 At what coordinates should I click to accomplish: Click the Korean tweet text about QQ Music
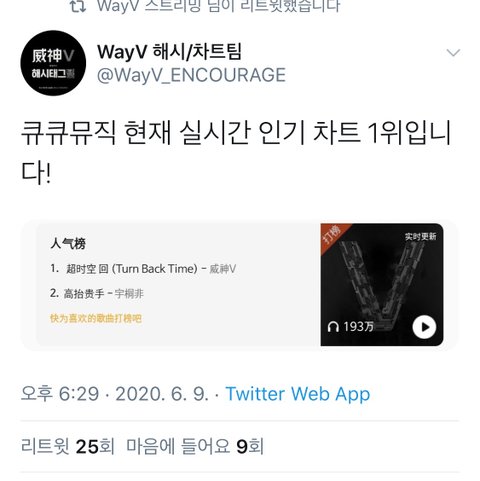(236, 153)
